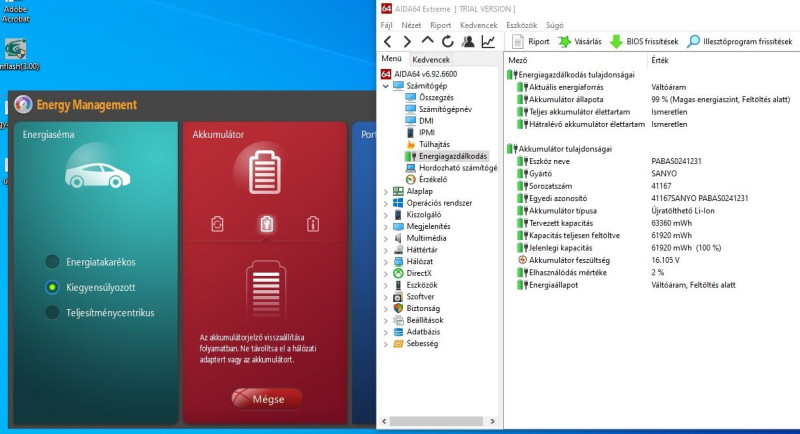Open the Nézet menu
This screenshot has height=434, width=800.
(411, 25)
